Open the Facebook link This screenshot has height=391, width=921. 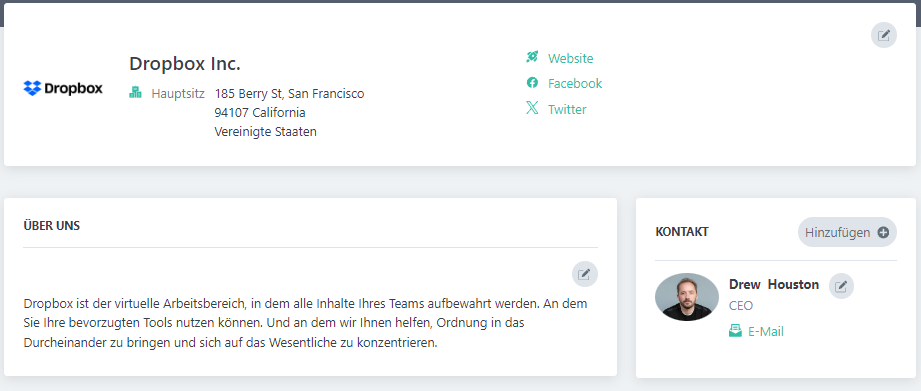click(575, 83)
